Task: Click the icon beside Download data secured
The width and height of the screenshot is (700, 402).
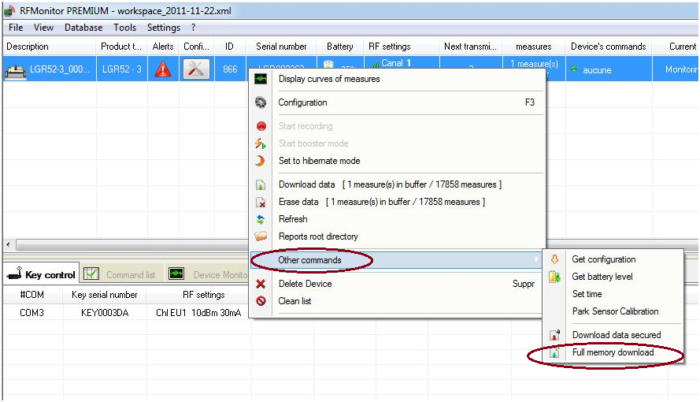Action: click(x=554, y=335)
